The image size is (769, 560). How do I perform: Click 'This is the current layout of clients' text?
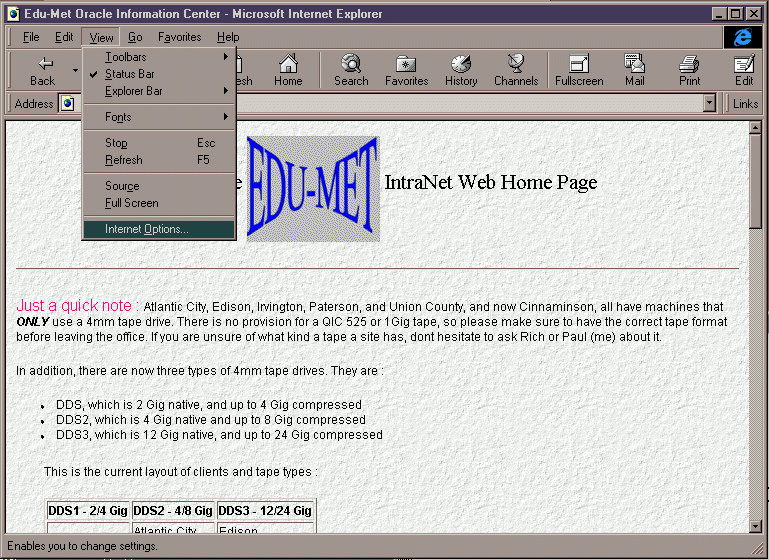tap(180, 472)
